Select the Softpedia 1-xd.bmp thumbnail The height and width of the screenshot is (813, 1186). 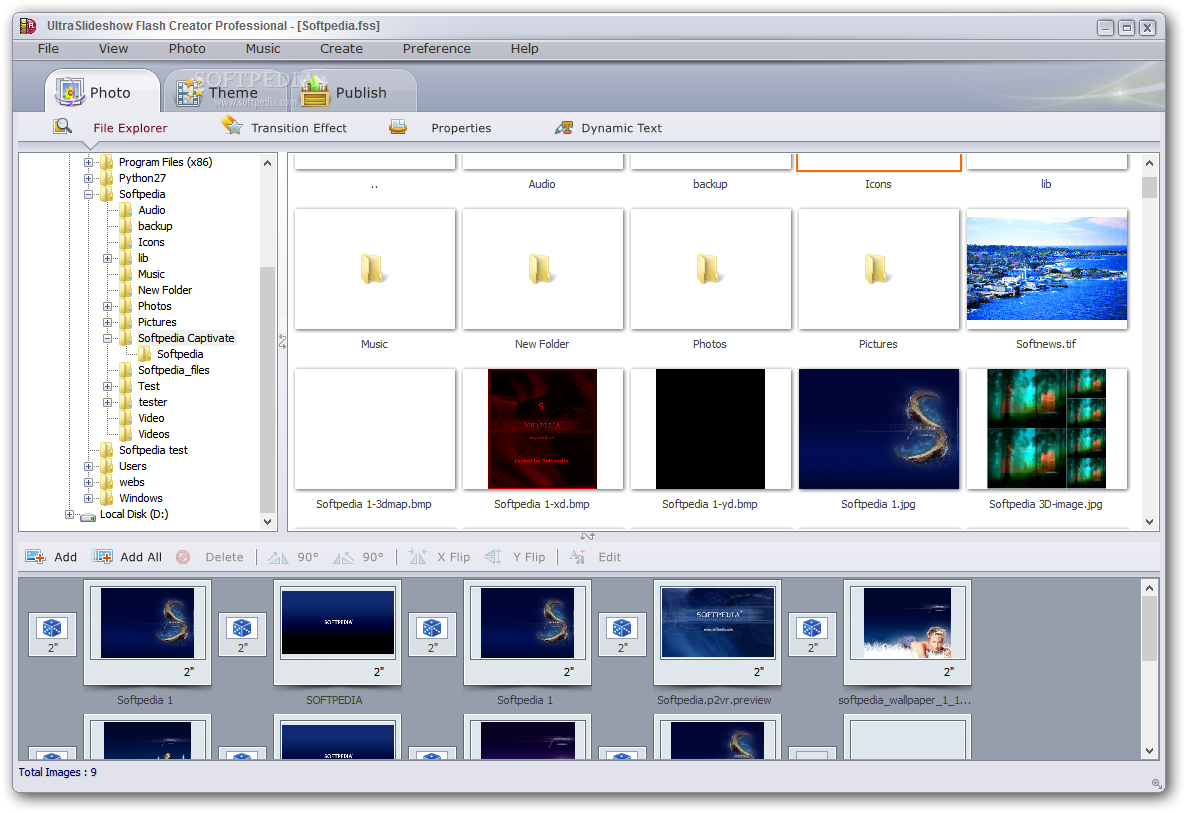tap(542, 429)
